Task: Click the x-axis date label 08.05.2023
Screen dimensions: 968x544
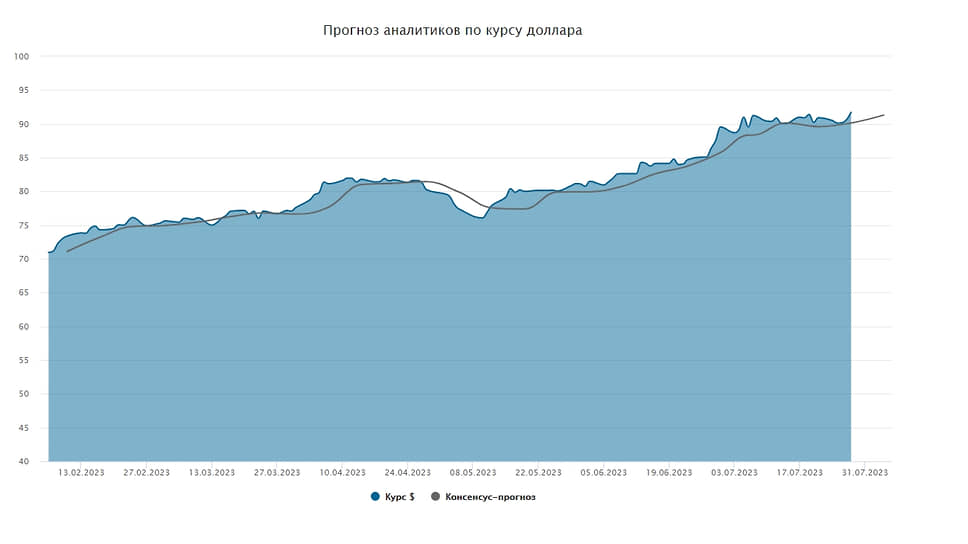Action: coord(473,472)
